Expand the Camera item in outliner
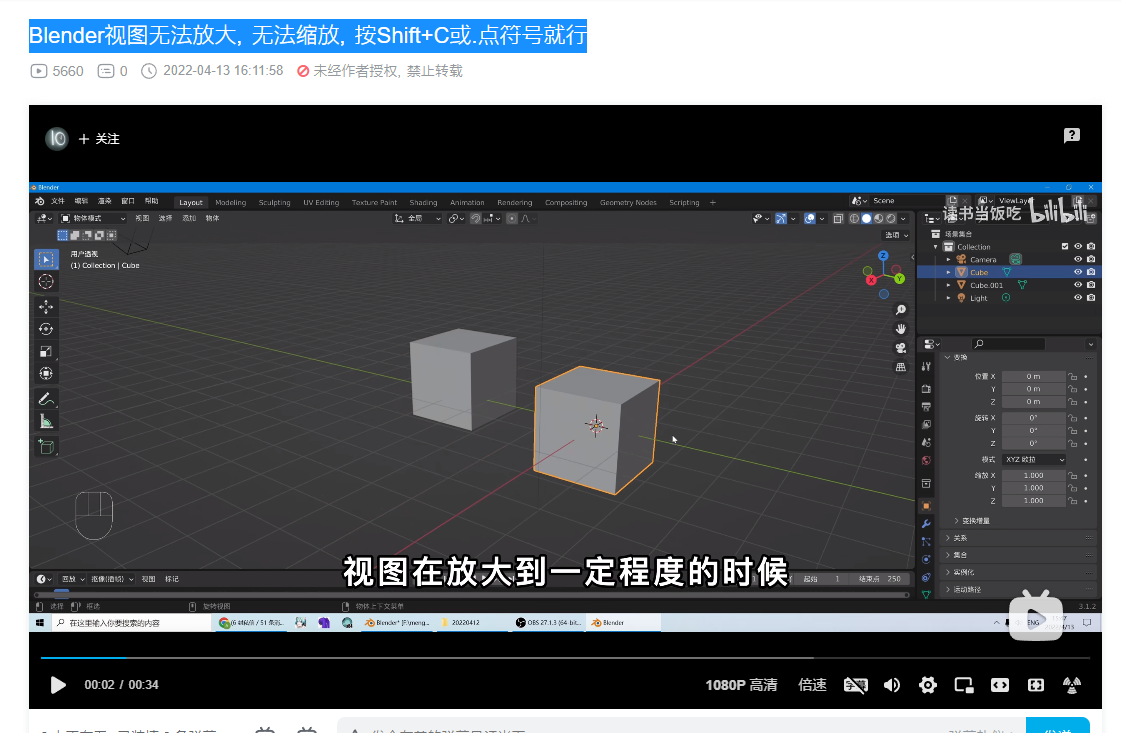This screenshot has width=1121, height=733. tap(949, 260)
